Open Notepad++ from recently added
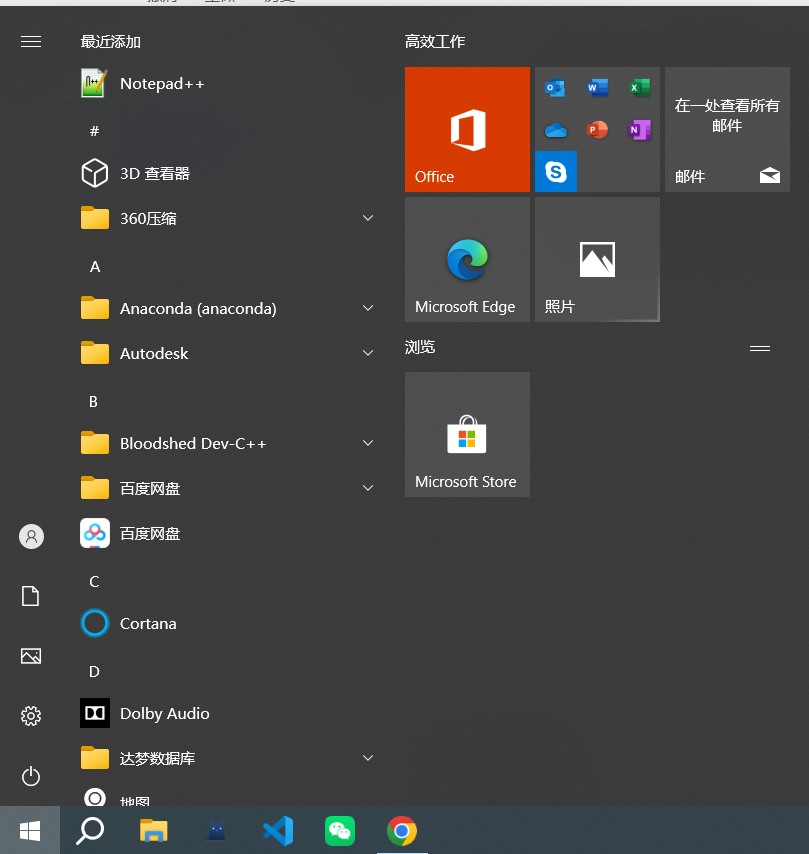 tap(227, 84)
